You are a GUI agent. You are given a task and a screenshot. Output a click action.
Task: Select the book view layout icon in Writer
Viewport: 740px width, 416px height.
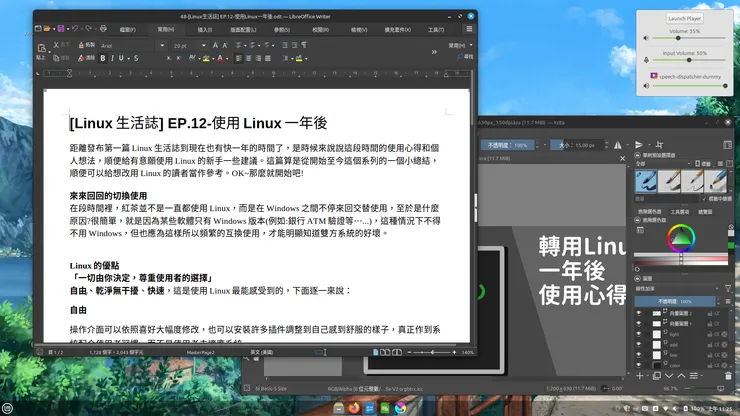[397, 352]
